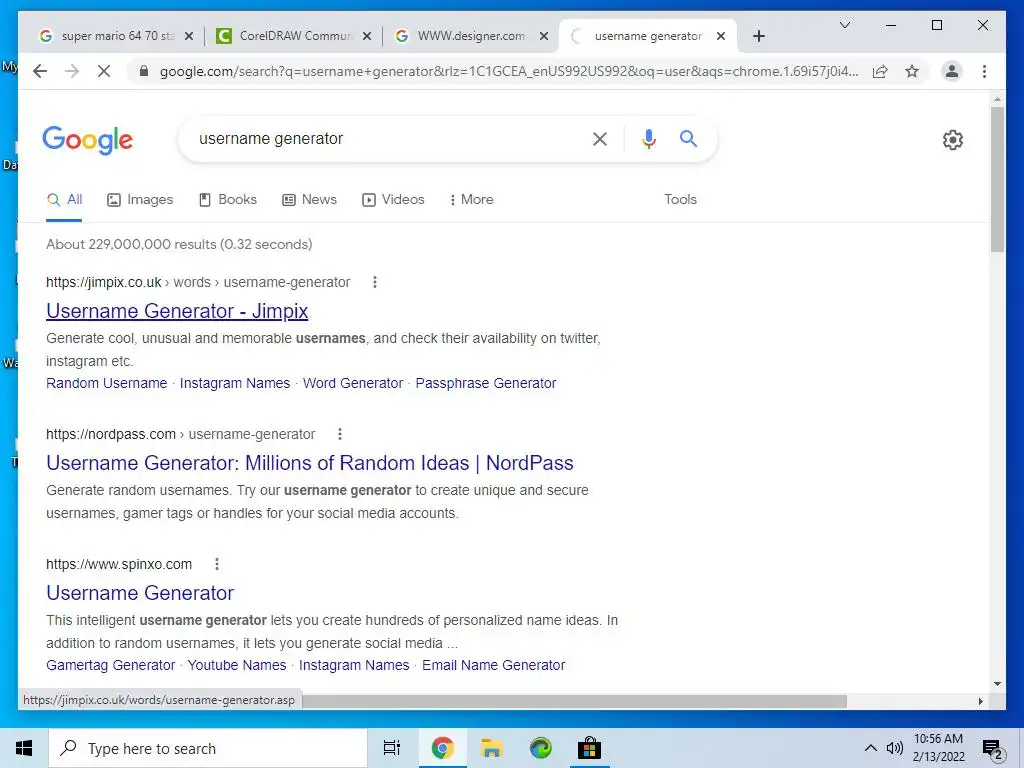
Task: Expand the More search filters menu
Action: 472,199
